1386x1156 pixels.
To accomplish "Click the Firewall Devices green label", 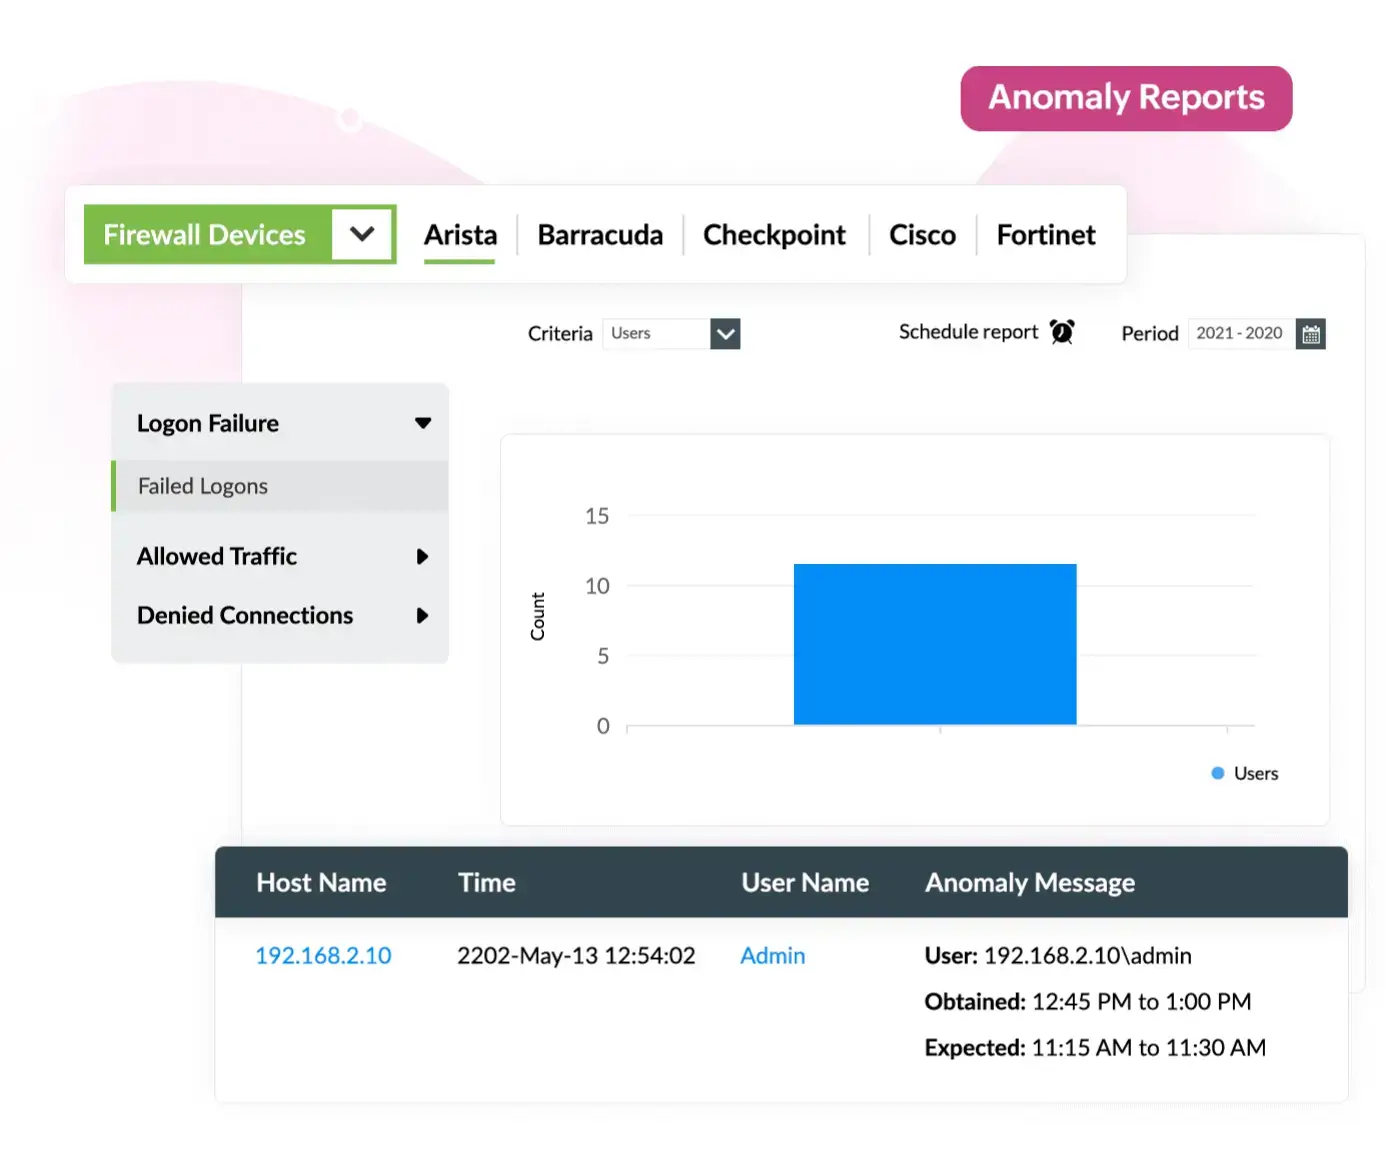I will tap(205, 234).
